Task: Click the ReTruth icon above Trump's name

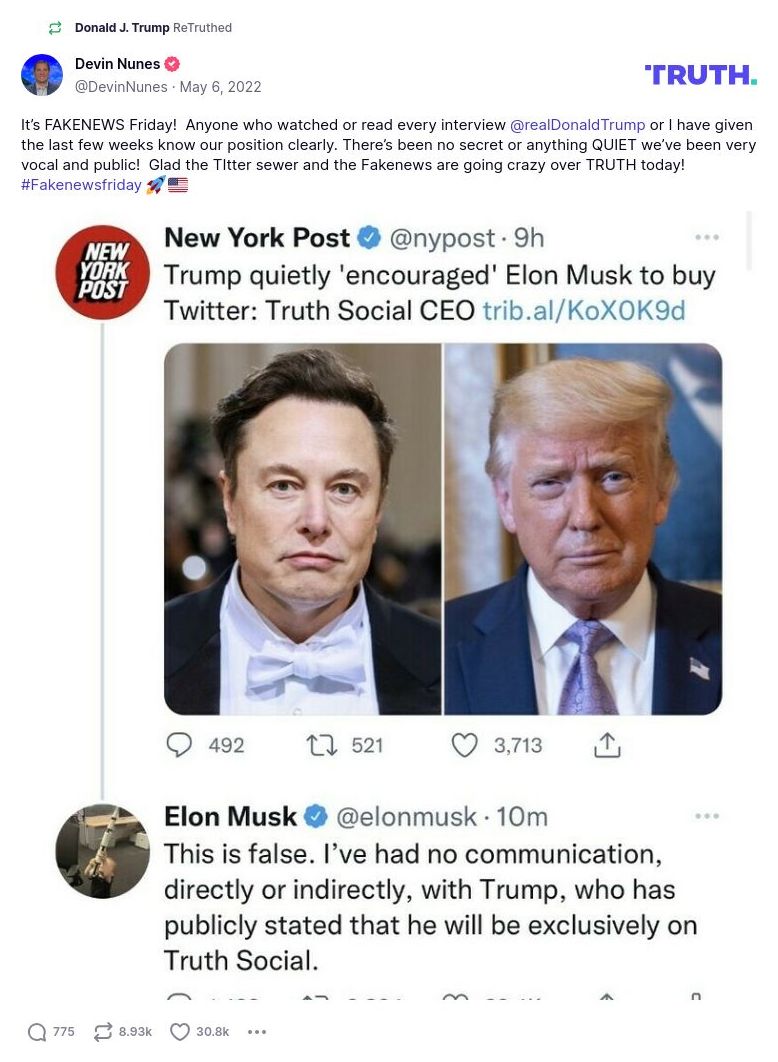Action: [x=53, y=27]
